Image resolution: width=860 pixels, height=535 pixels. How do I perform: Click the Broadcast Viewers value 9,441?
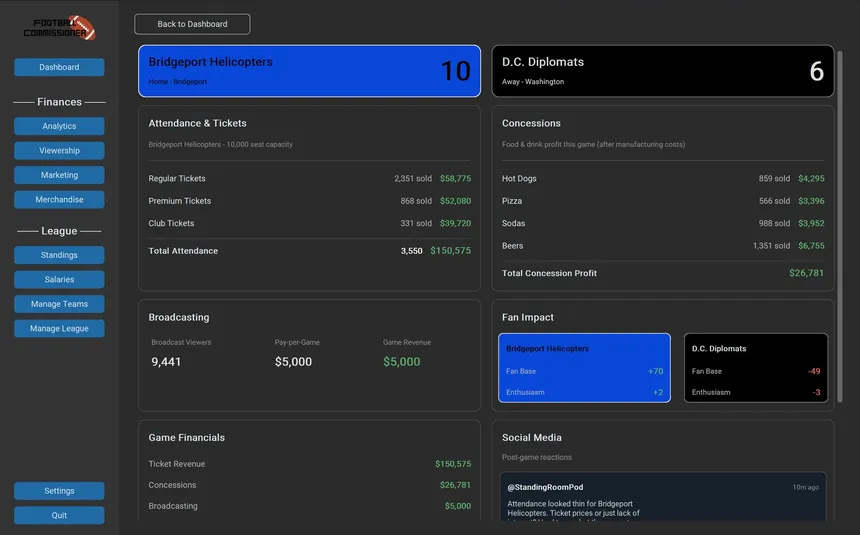(x=166, y=362)
